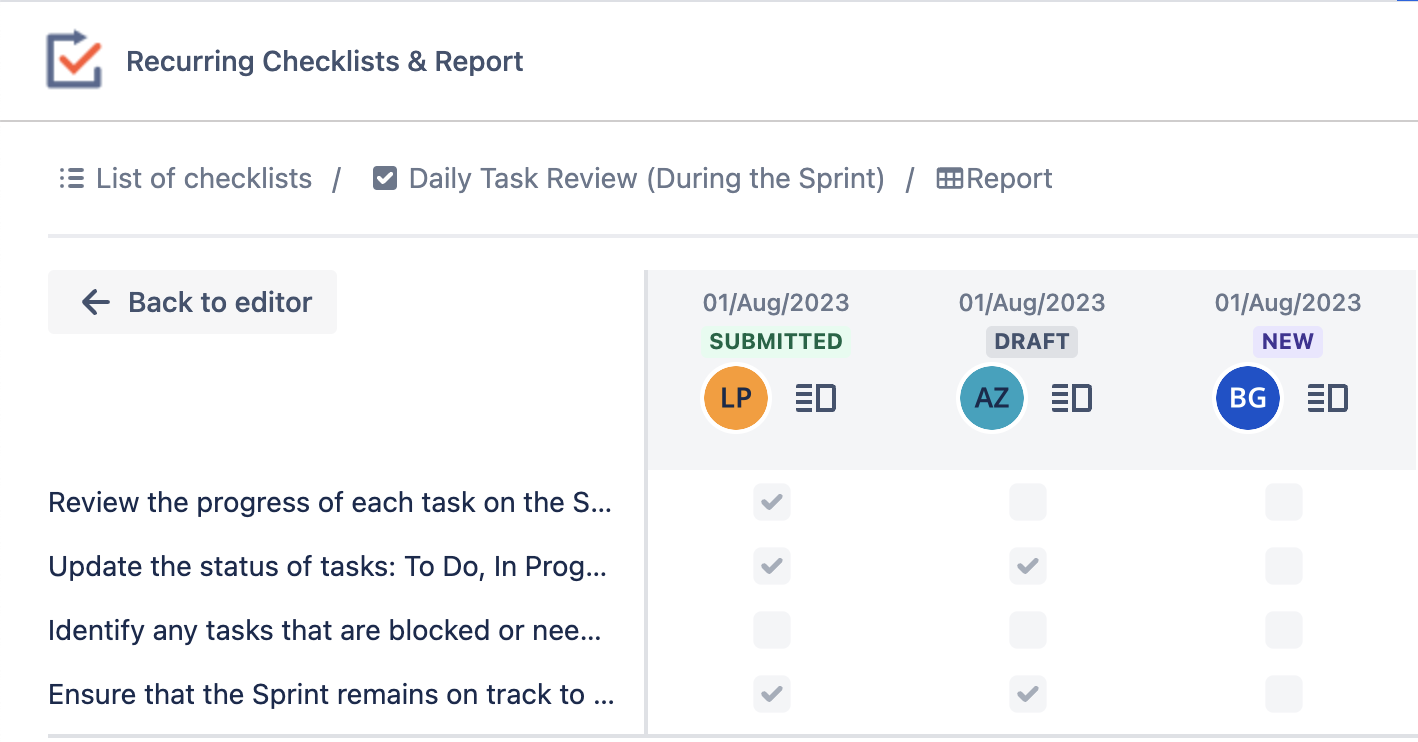Toggle LP's Identify blocked tasks checkbox

(771, 630)
